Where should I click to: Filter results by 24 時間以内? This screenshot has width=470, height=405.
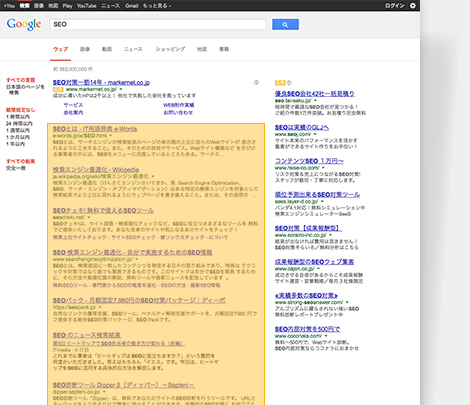19,123
